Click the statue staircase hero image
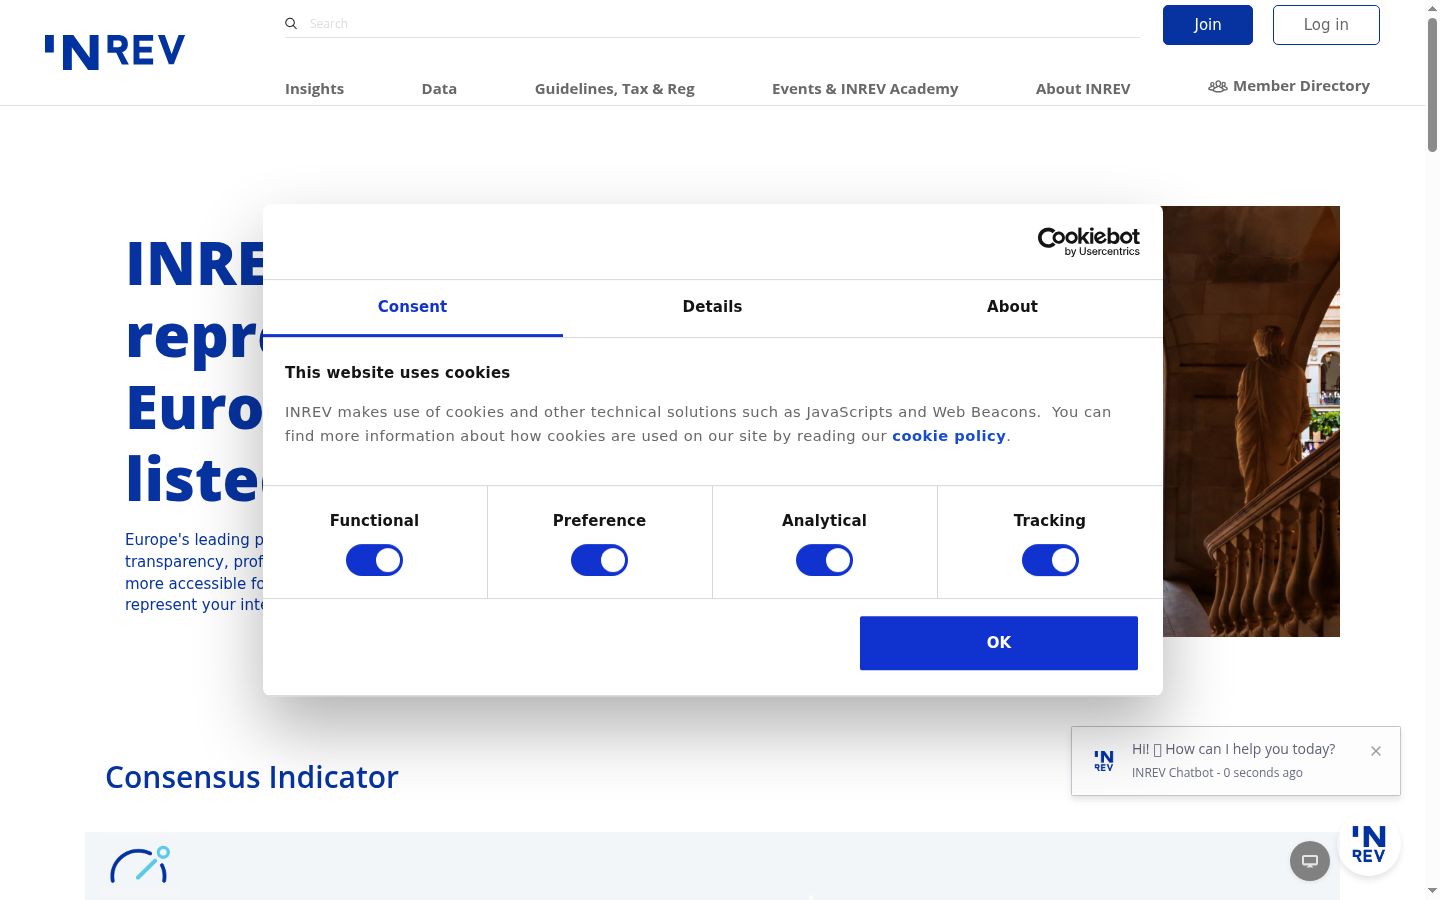 click(x=1251, y=421)
